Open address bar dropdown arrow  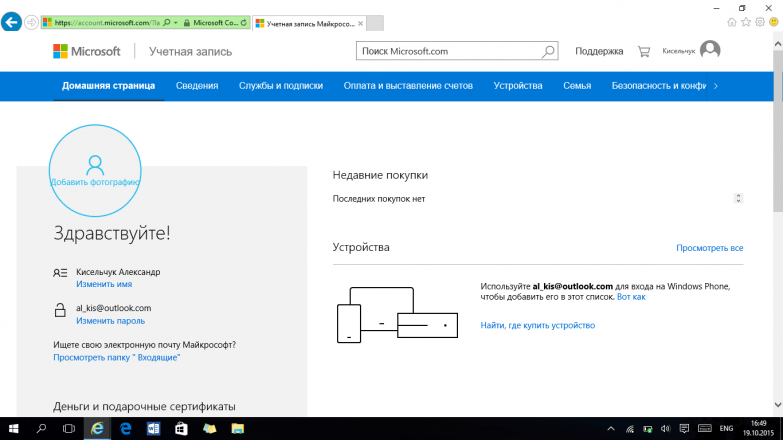(176, 23)
